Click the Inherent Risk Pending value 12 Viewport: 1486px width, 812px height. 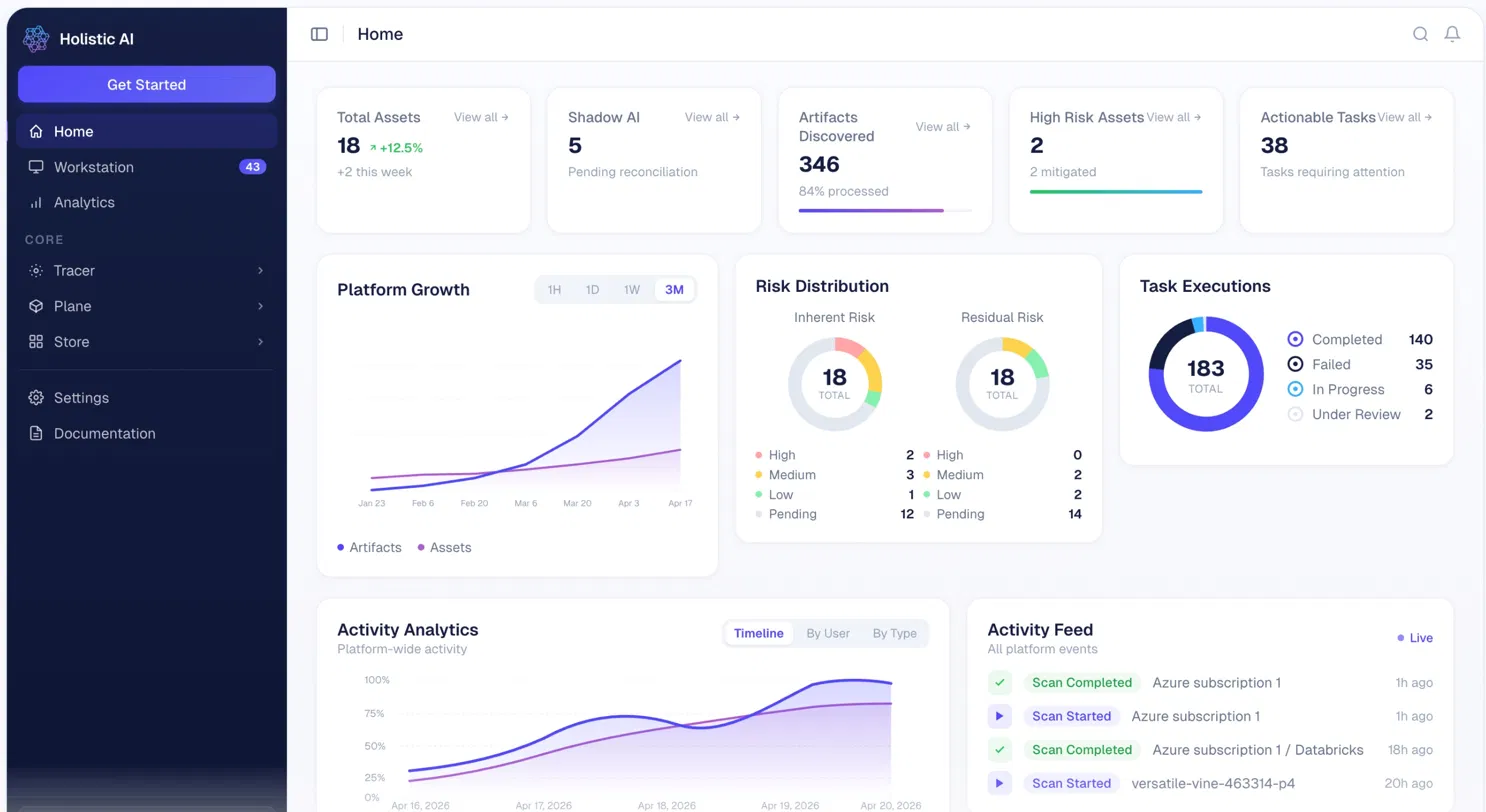907,514
